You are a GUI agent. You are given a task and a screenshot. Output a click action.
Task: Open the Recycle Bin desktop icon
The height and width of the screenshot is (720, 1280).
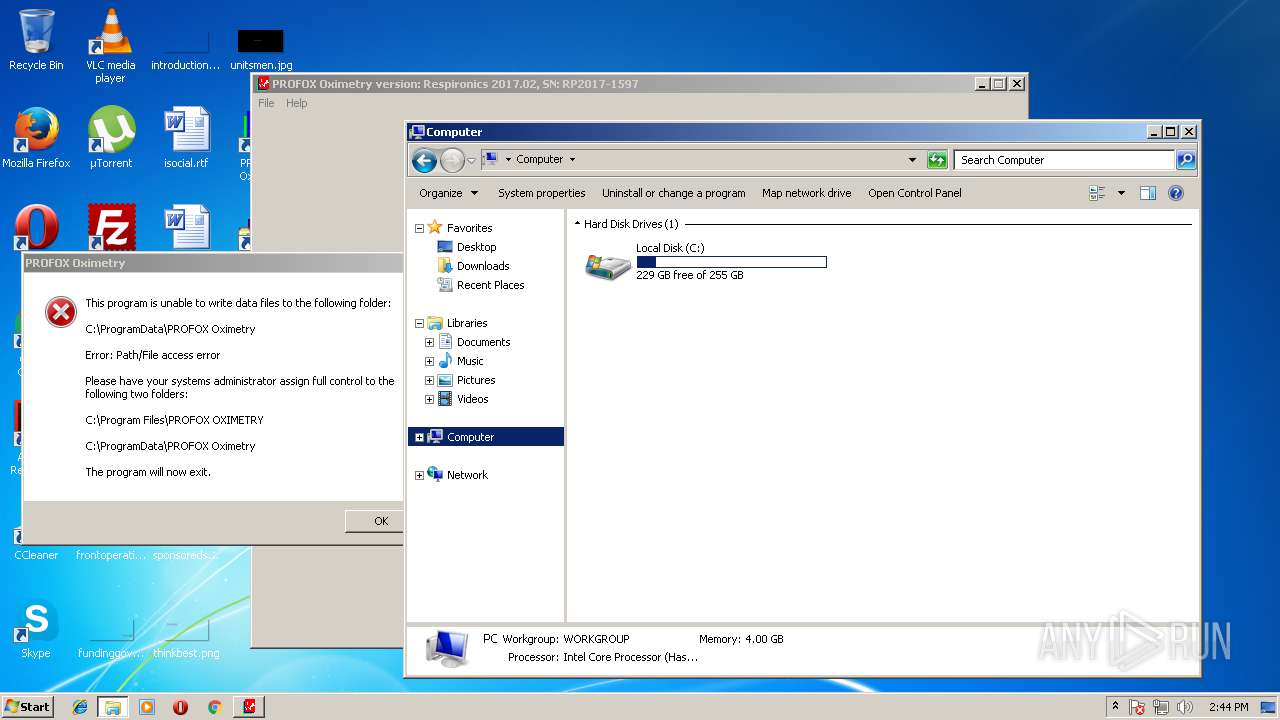coord(36,40)
